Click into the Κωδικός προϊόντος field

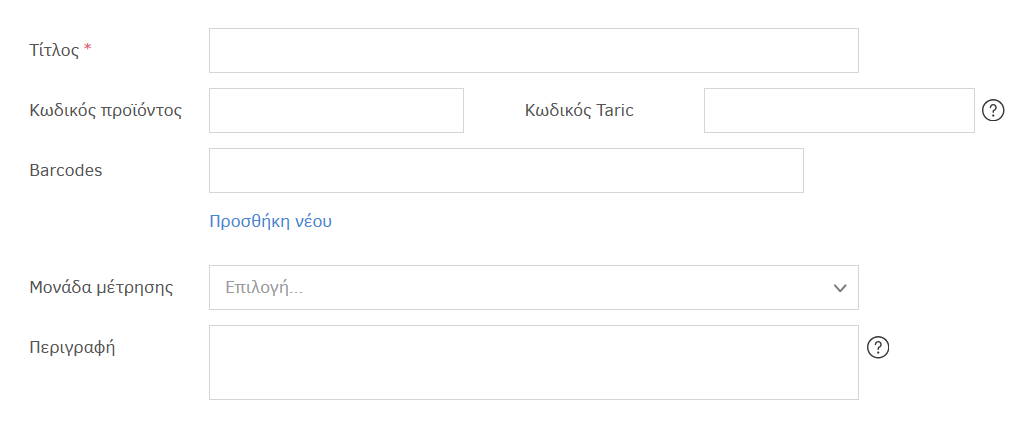(x=336, y=110)
